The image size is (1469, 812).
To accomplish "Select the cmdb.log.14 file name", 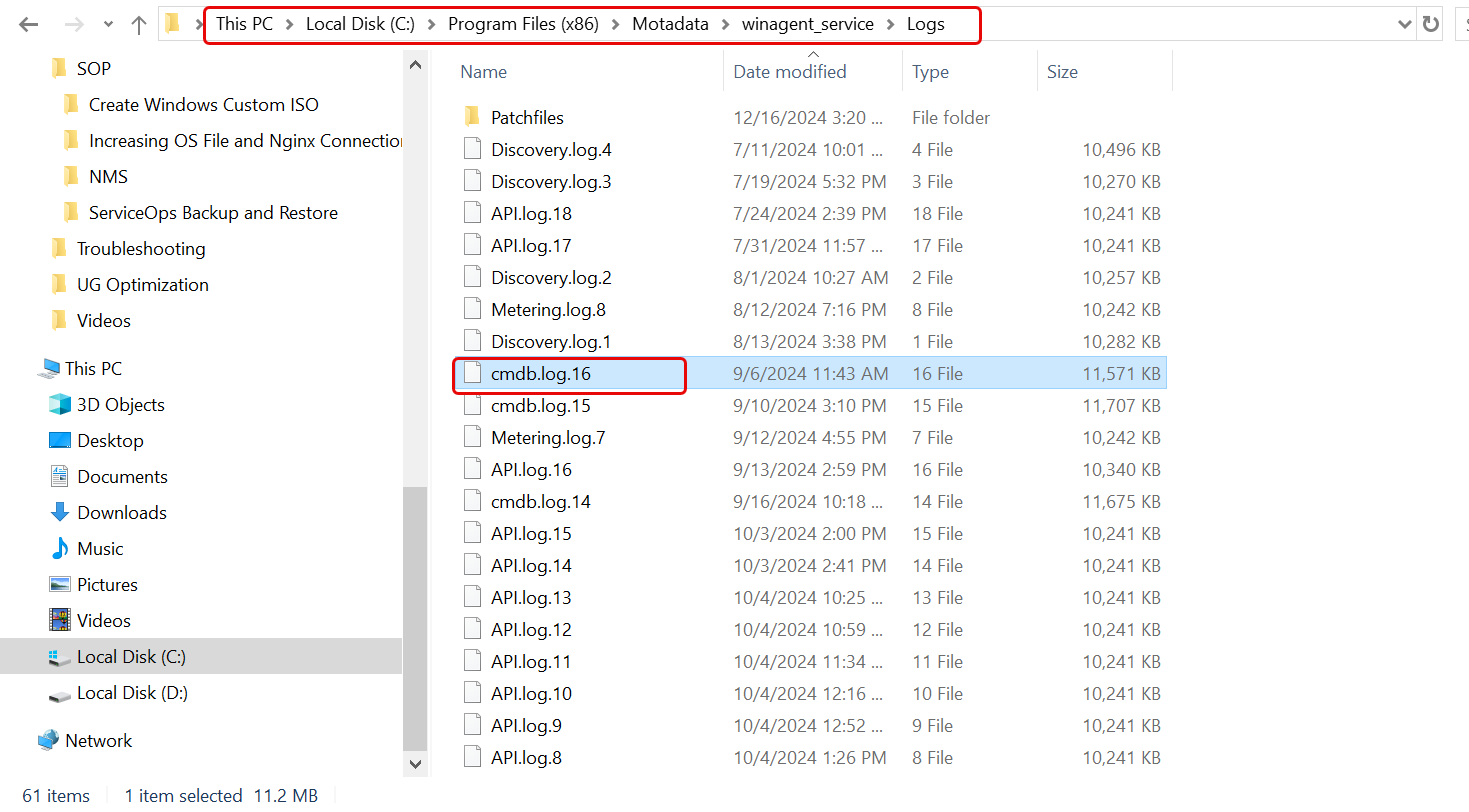I will 541,502.
